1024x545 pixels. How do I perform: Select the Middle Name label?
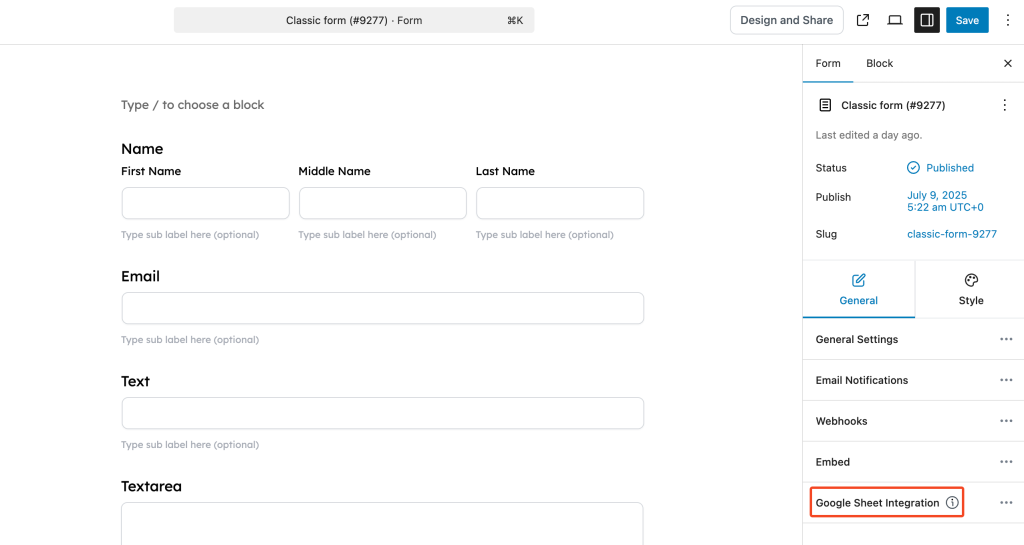click(x=334, y=171)
